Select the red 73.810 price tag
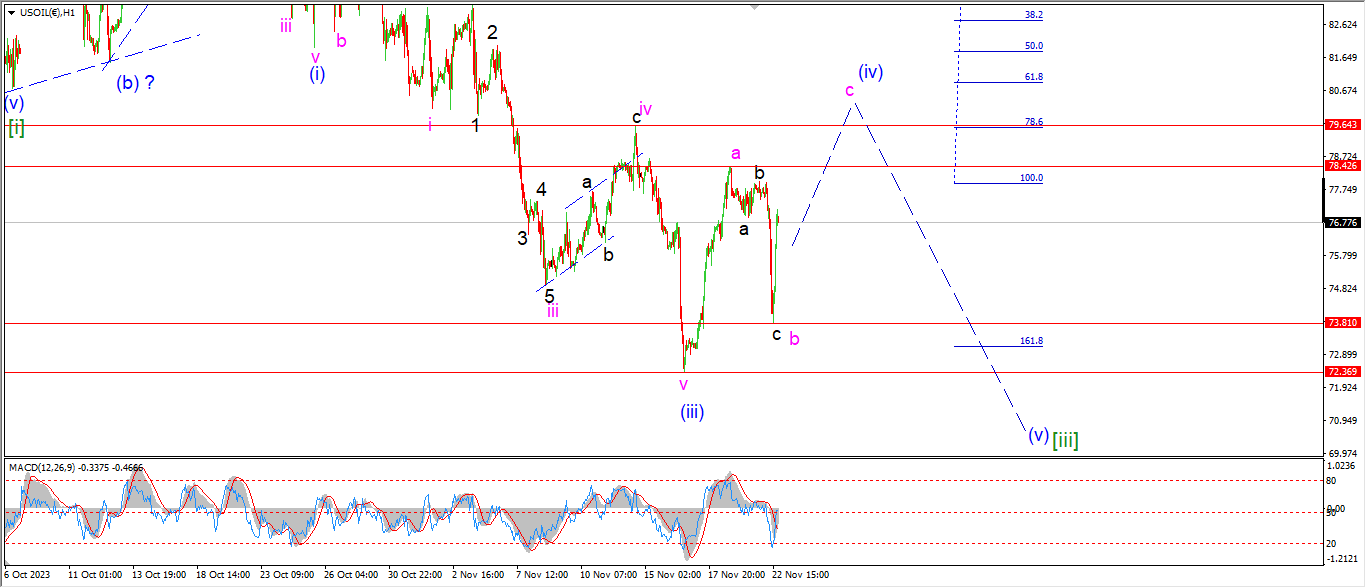The image size is (1366, 588). (1342, 323)
